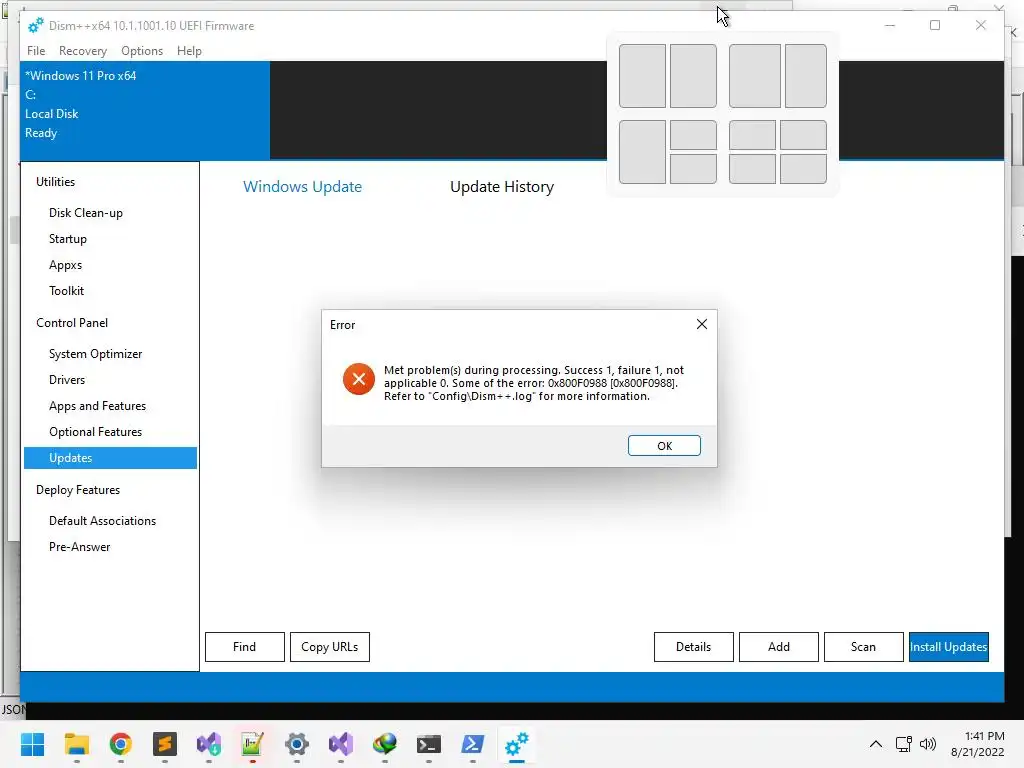The image size is (1024, 768).
Task: Snap to top-left zone of four-quadrant layout
Action: coord(752,135)
